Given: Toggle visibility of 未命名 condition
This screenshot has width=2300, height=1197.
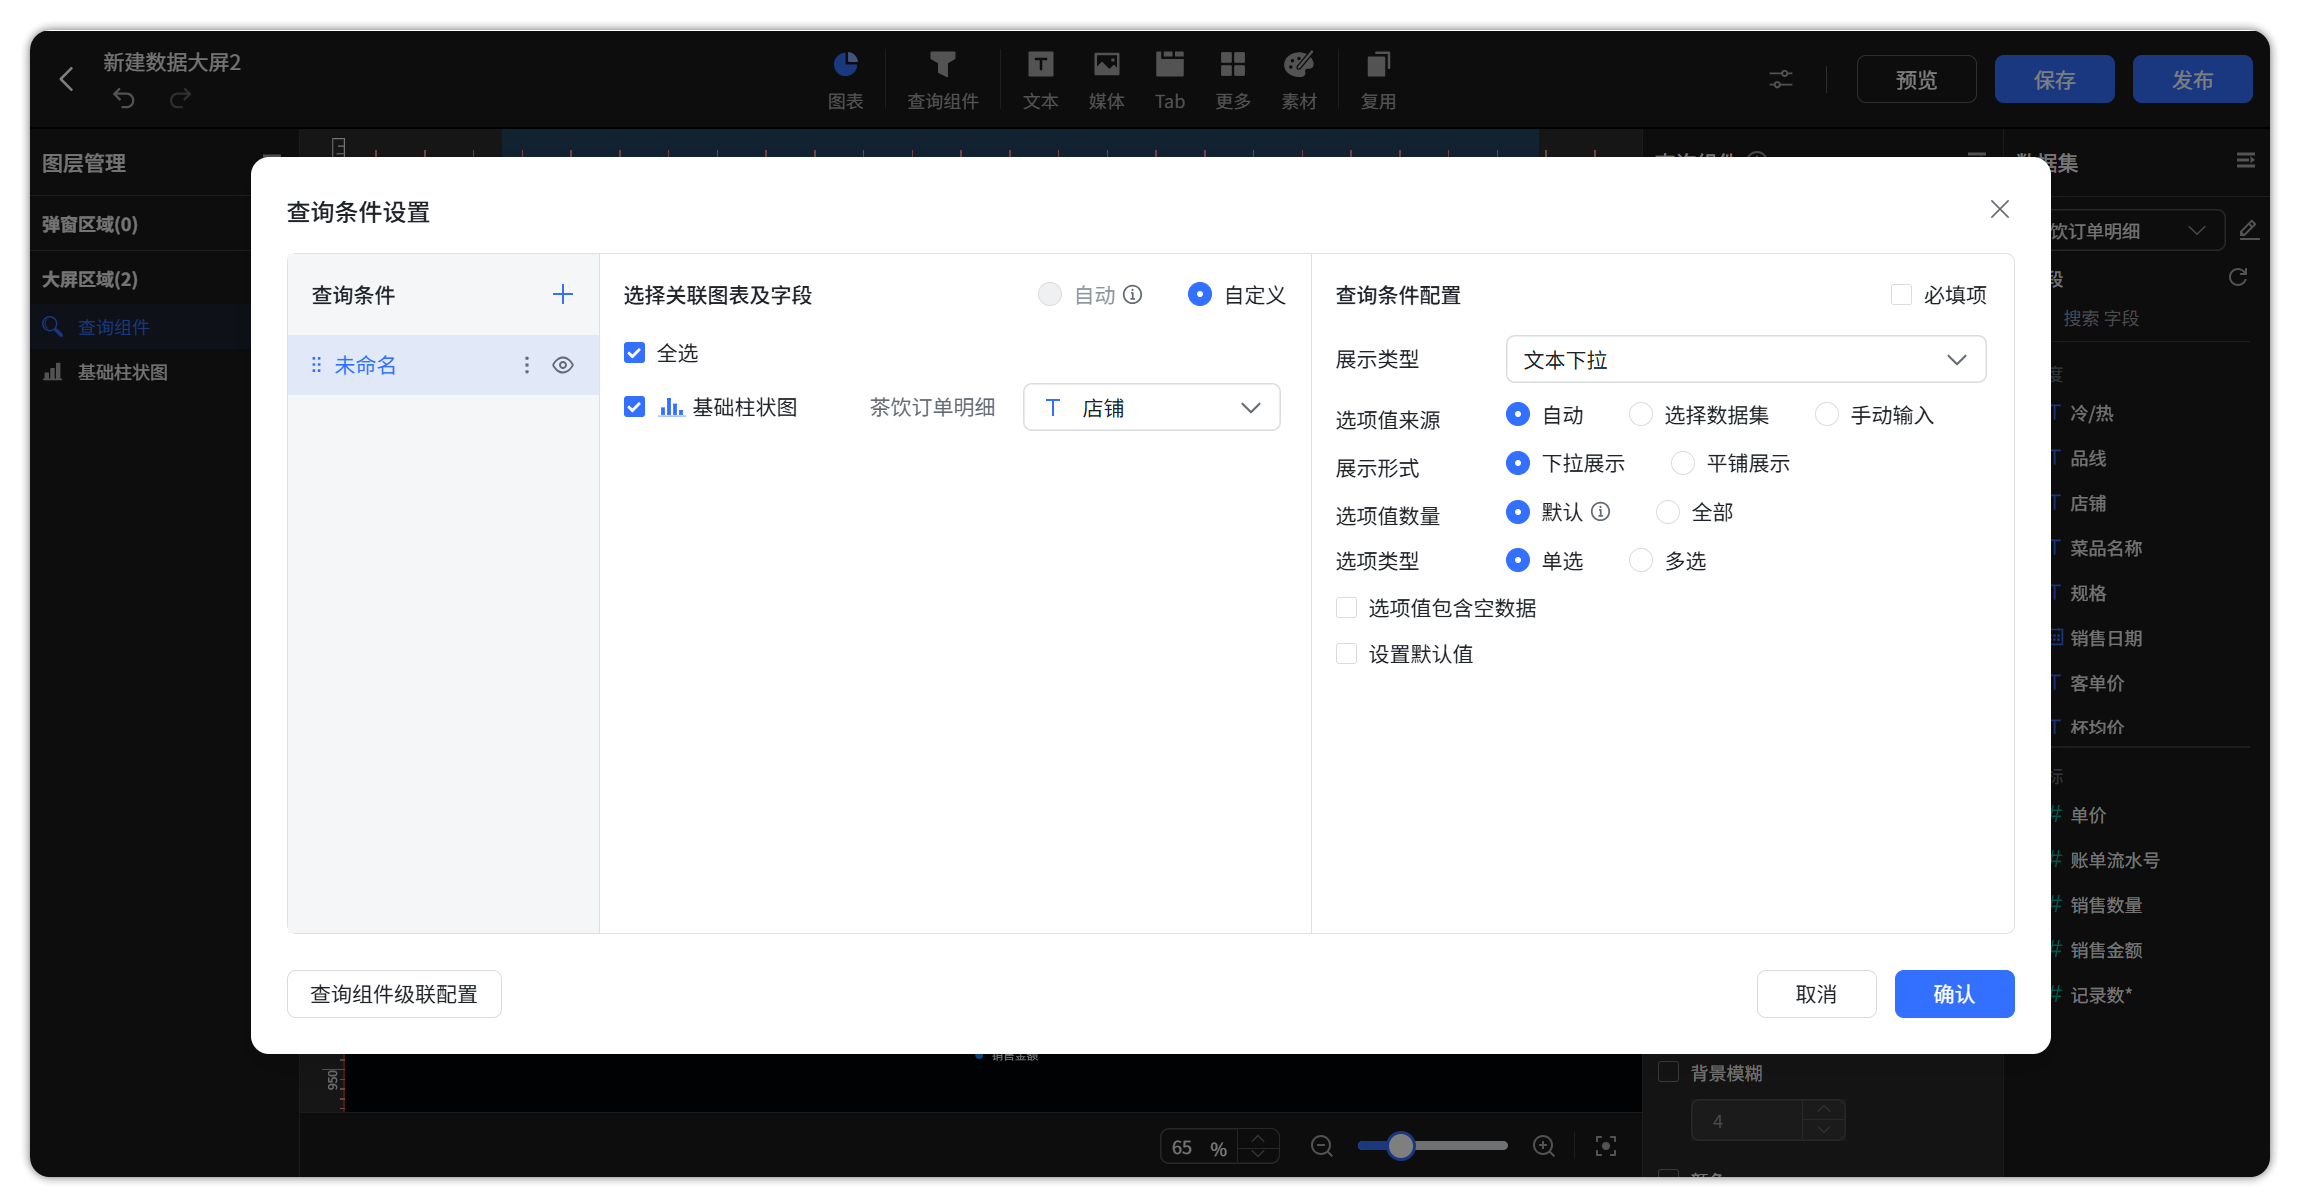Looking at the screenshot, I should click(563, 365).
